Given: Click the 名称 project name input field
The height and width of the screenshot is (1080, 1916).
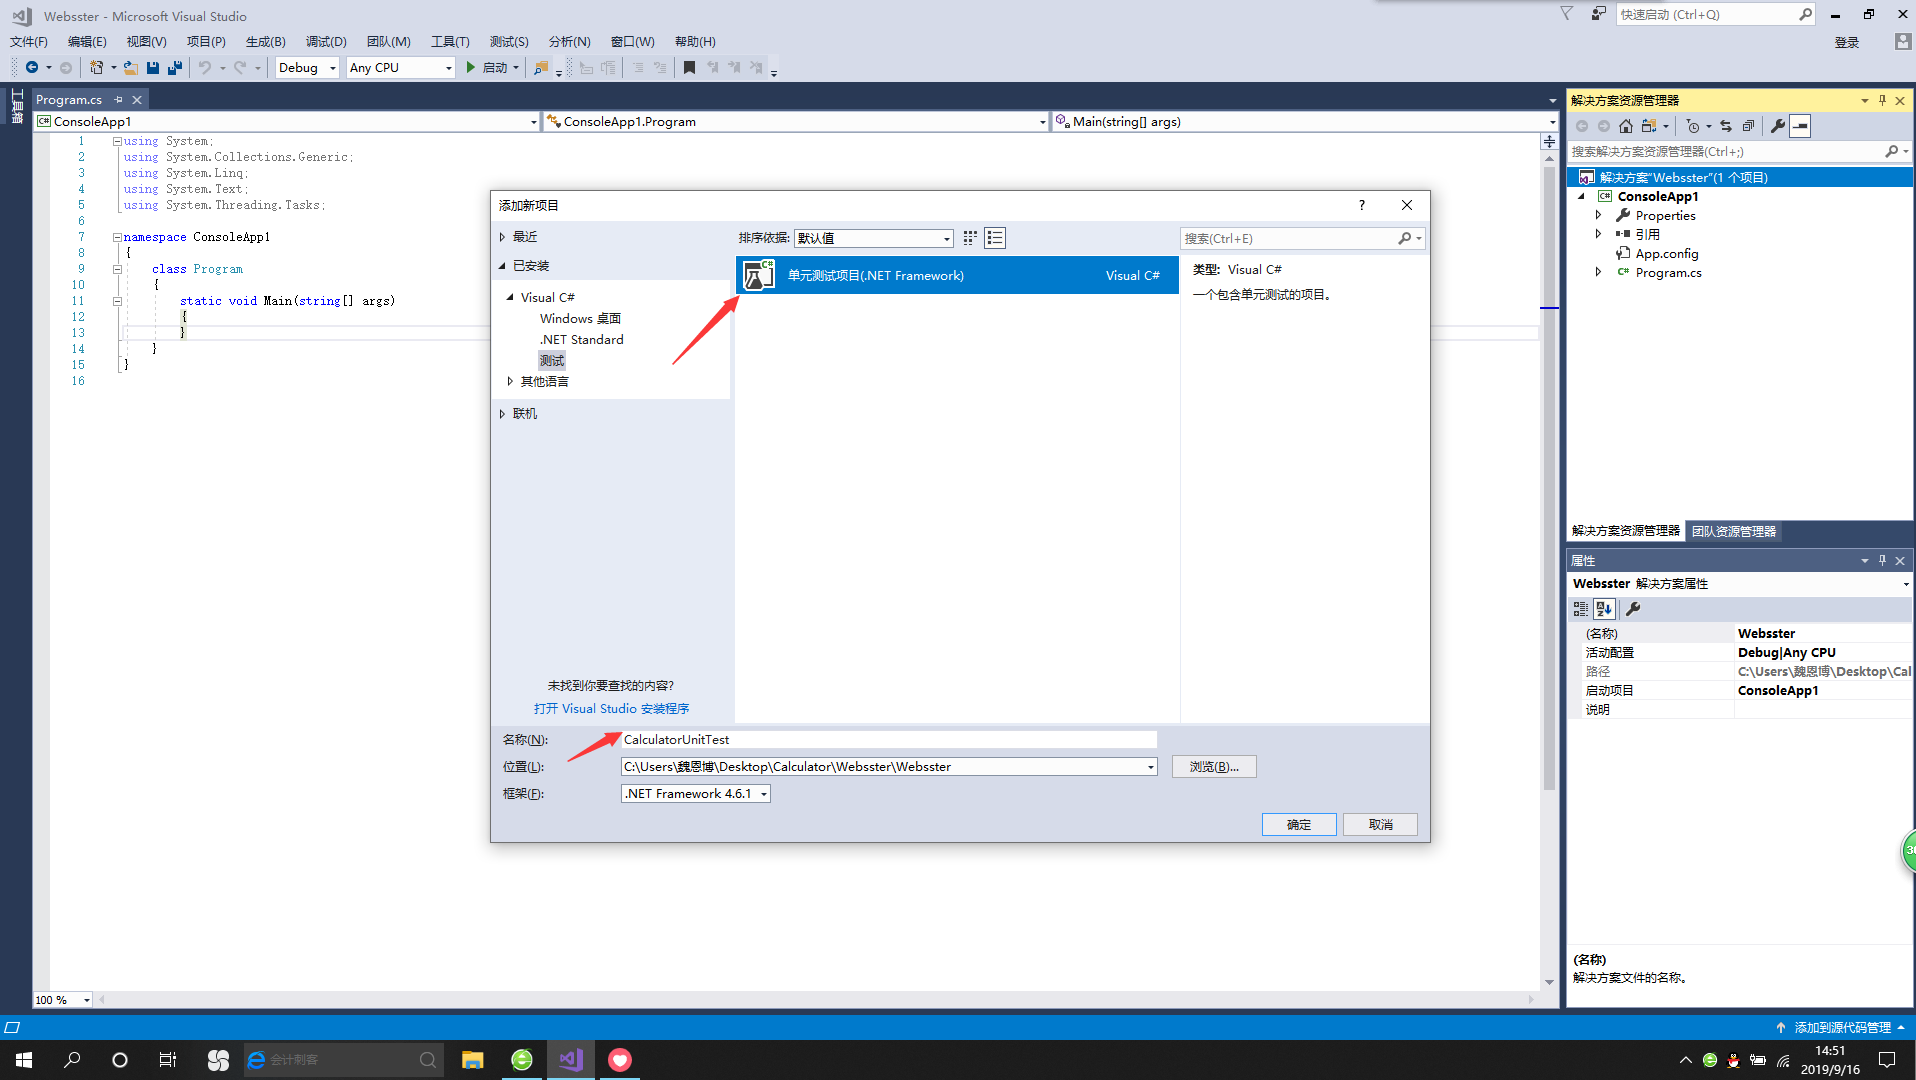Looking at the screenshot, I should tap(889, 740).
